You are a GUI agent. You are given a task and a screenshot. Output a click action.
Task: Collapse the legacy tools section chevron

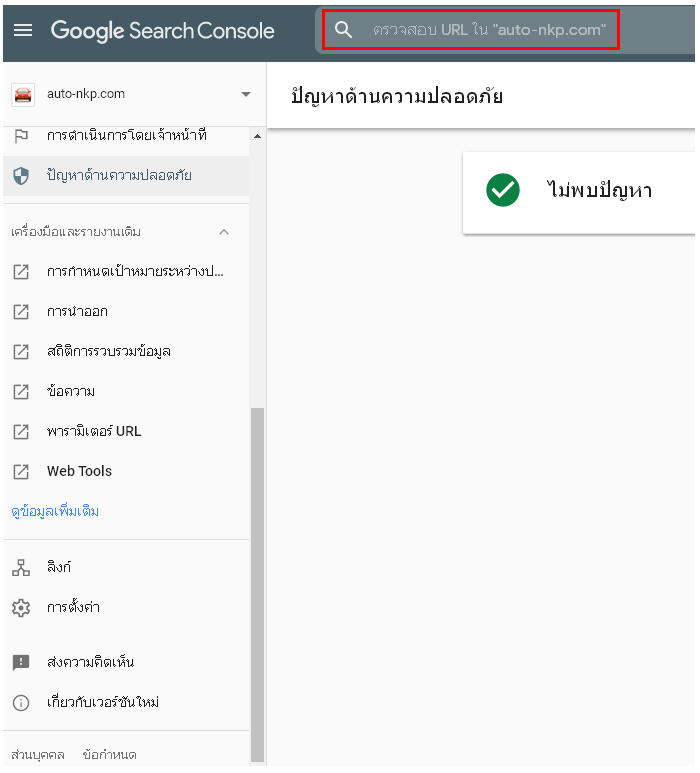[224, 232]
